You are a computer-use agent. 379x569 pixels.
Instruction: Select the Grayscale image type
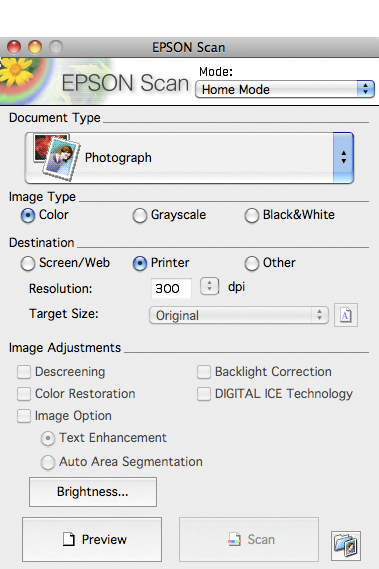click(x=140, y=215)
